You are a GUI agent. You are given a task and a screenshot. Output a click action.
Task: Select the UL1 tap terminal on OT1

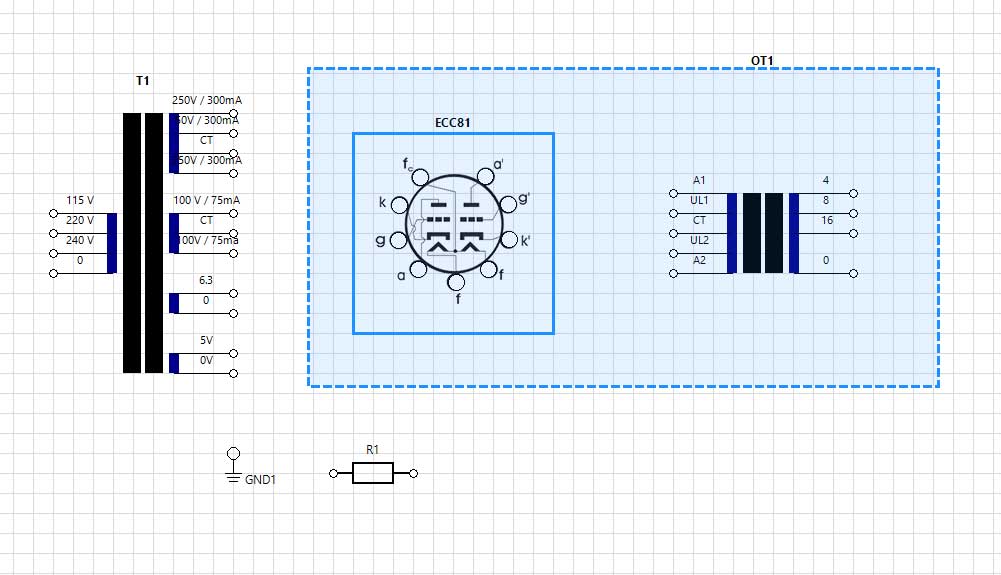coord(672,213)
